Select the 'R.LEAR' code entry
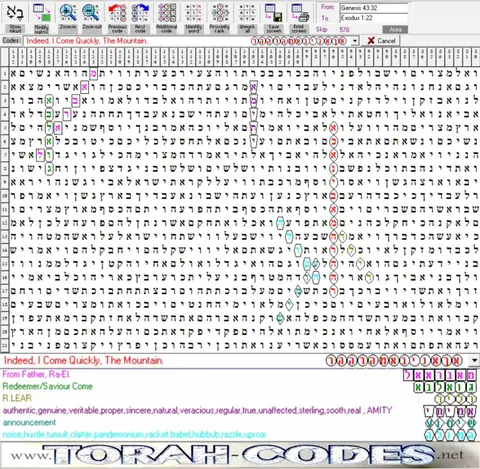The width and height of the screenshot is (480, 469). 17,398
